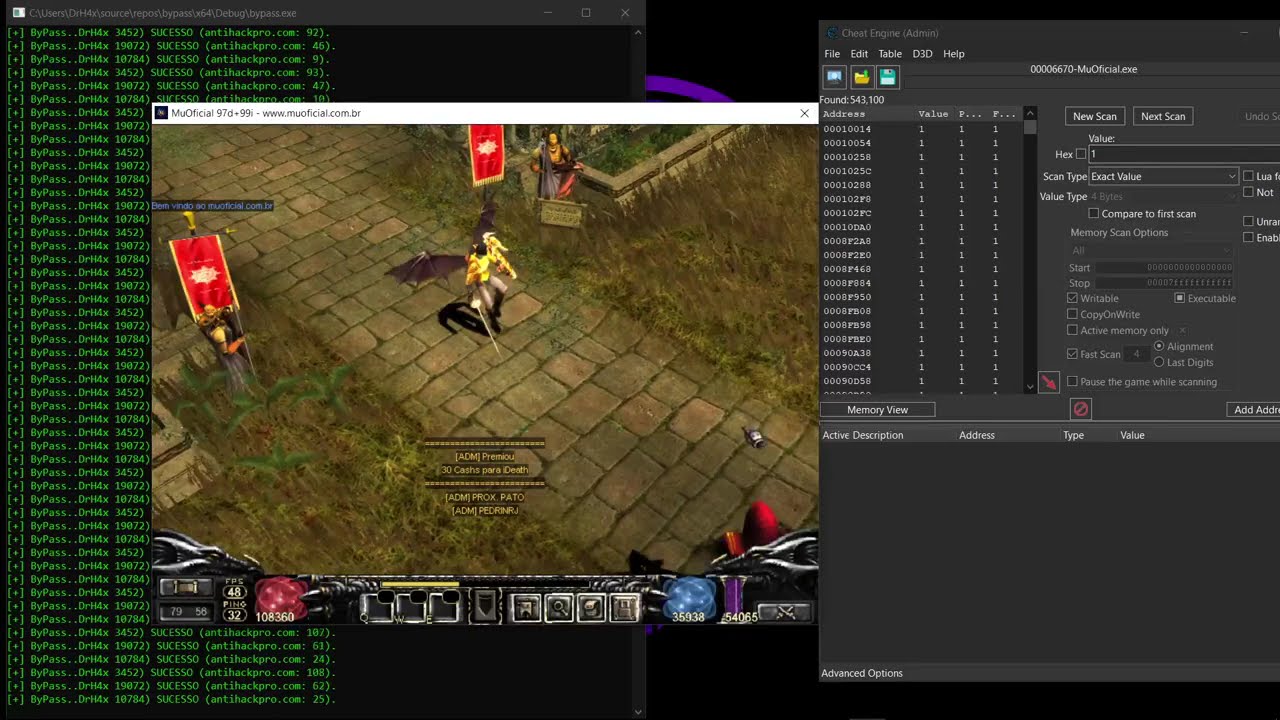Click the red health orb in the game
This screenshot has height=720, width=1280.
click(x=281, y=600)
